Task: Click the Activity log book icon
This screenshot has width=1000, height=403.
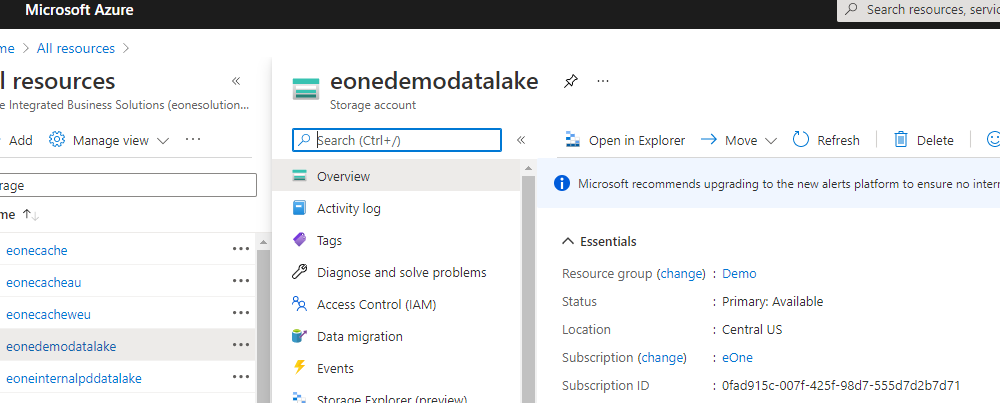Action: 299,208
